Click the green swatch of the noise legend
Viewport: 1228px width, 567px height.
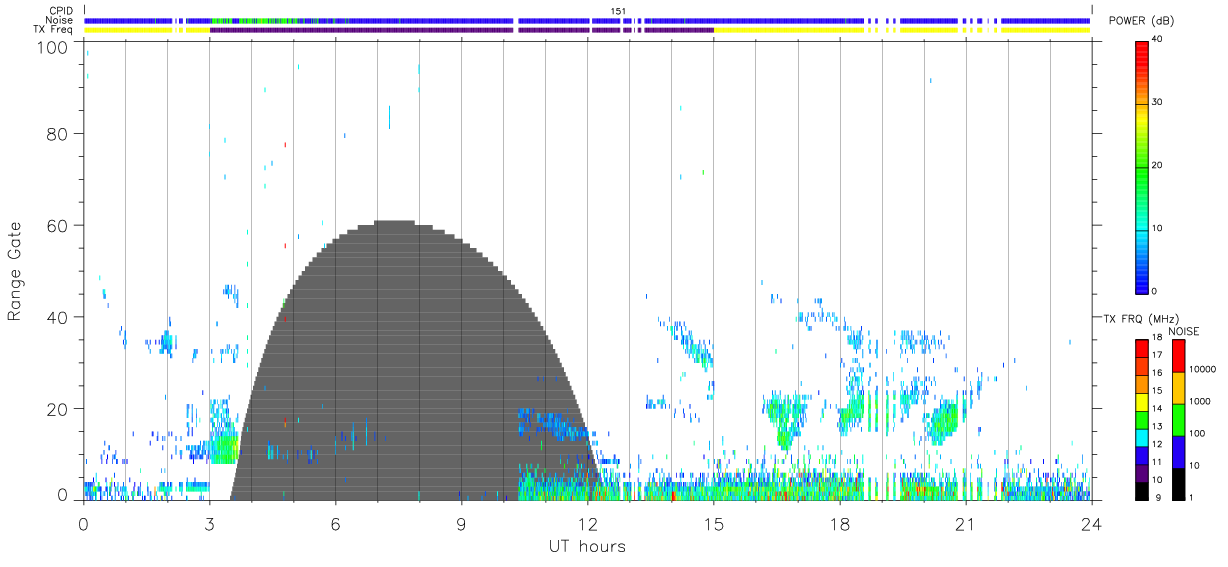1178,420
